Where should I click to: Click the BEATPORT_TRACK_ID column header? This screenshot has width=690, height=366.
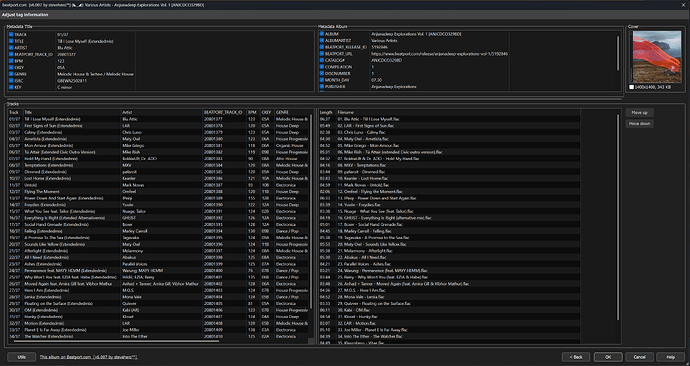tap(224, 112)
